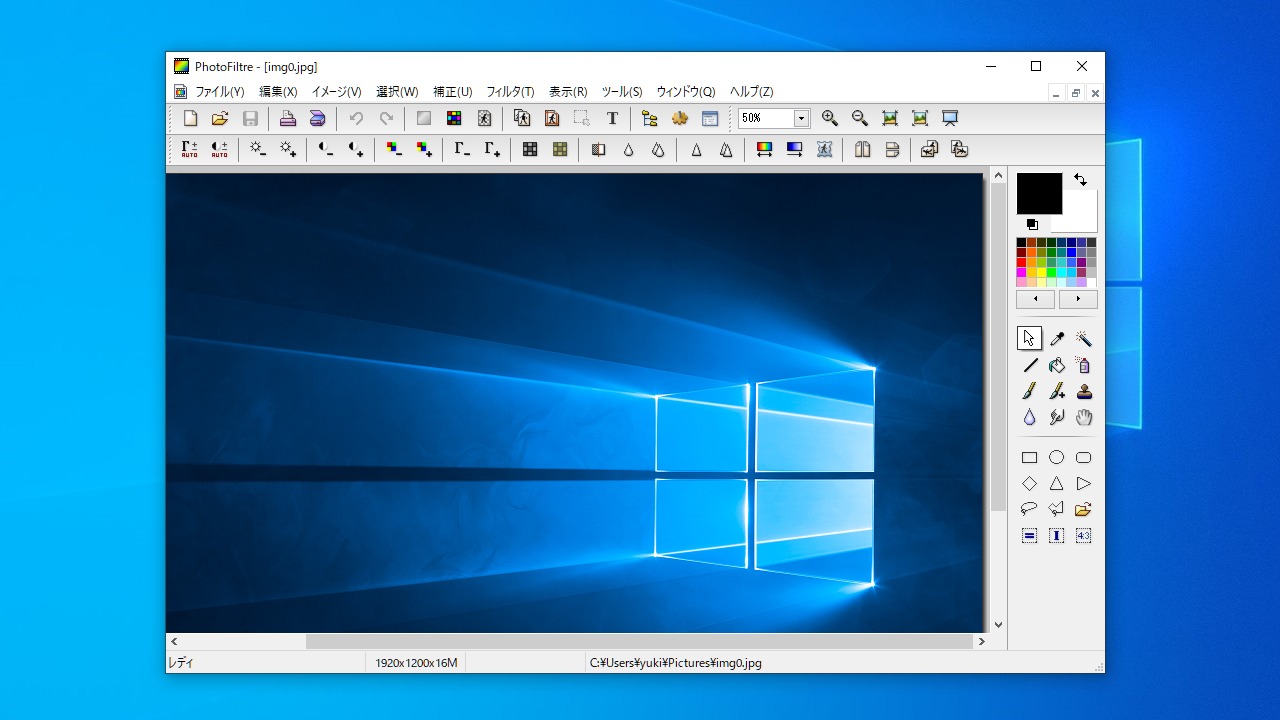This screenshot has width=1280, height=720.
Task: Choose the Ellipse selection shape
Action: 1056,458
